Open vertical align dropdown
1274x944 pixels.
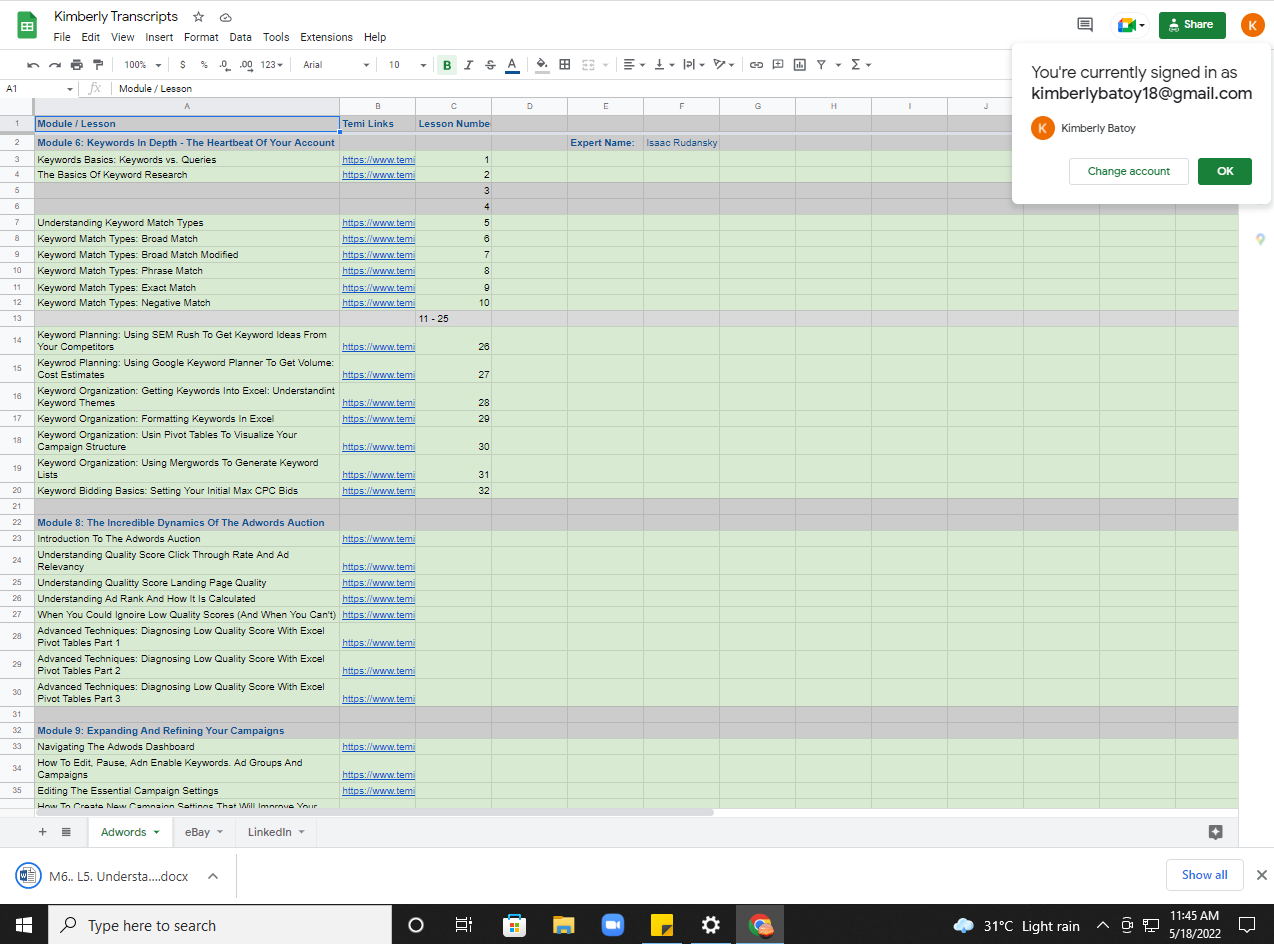point(663,65)
